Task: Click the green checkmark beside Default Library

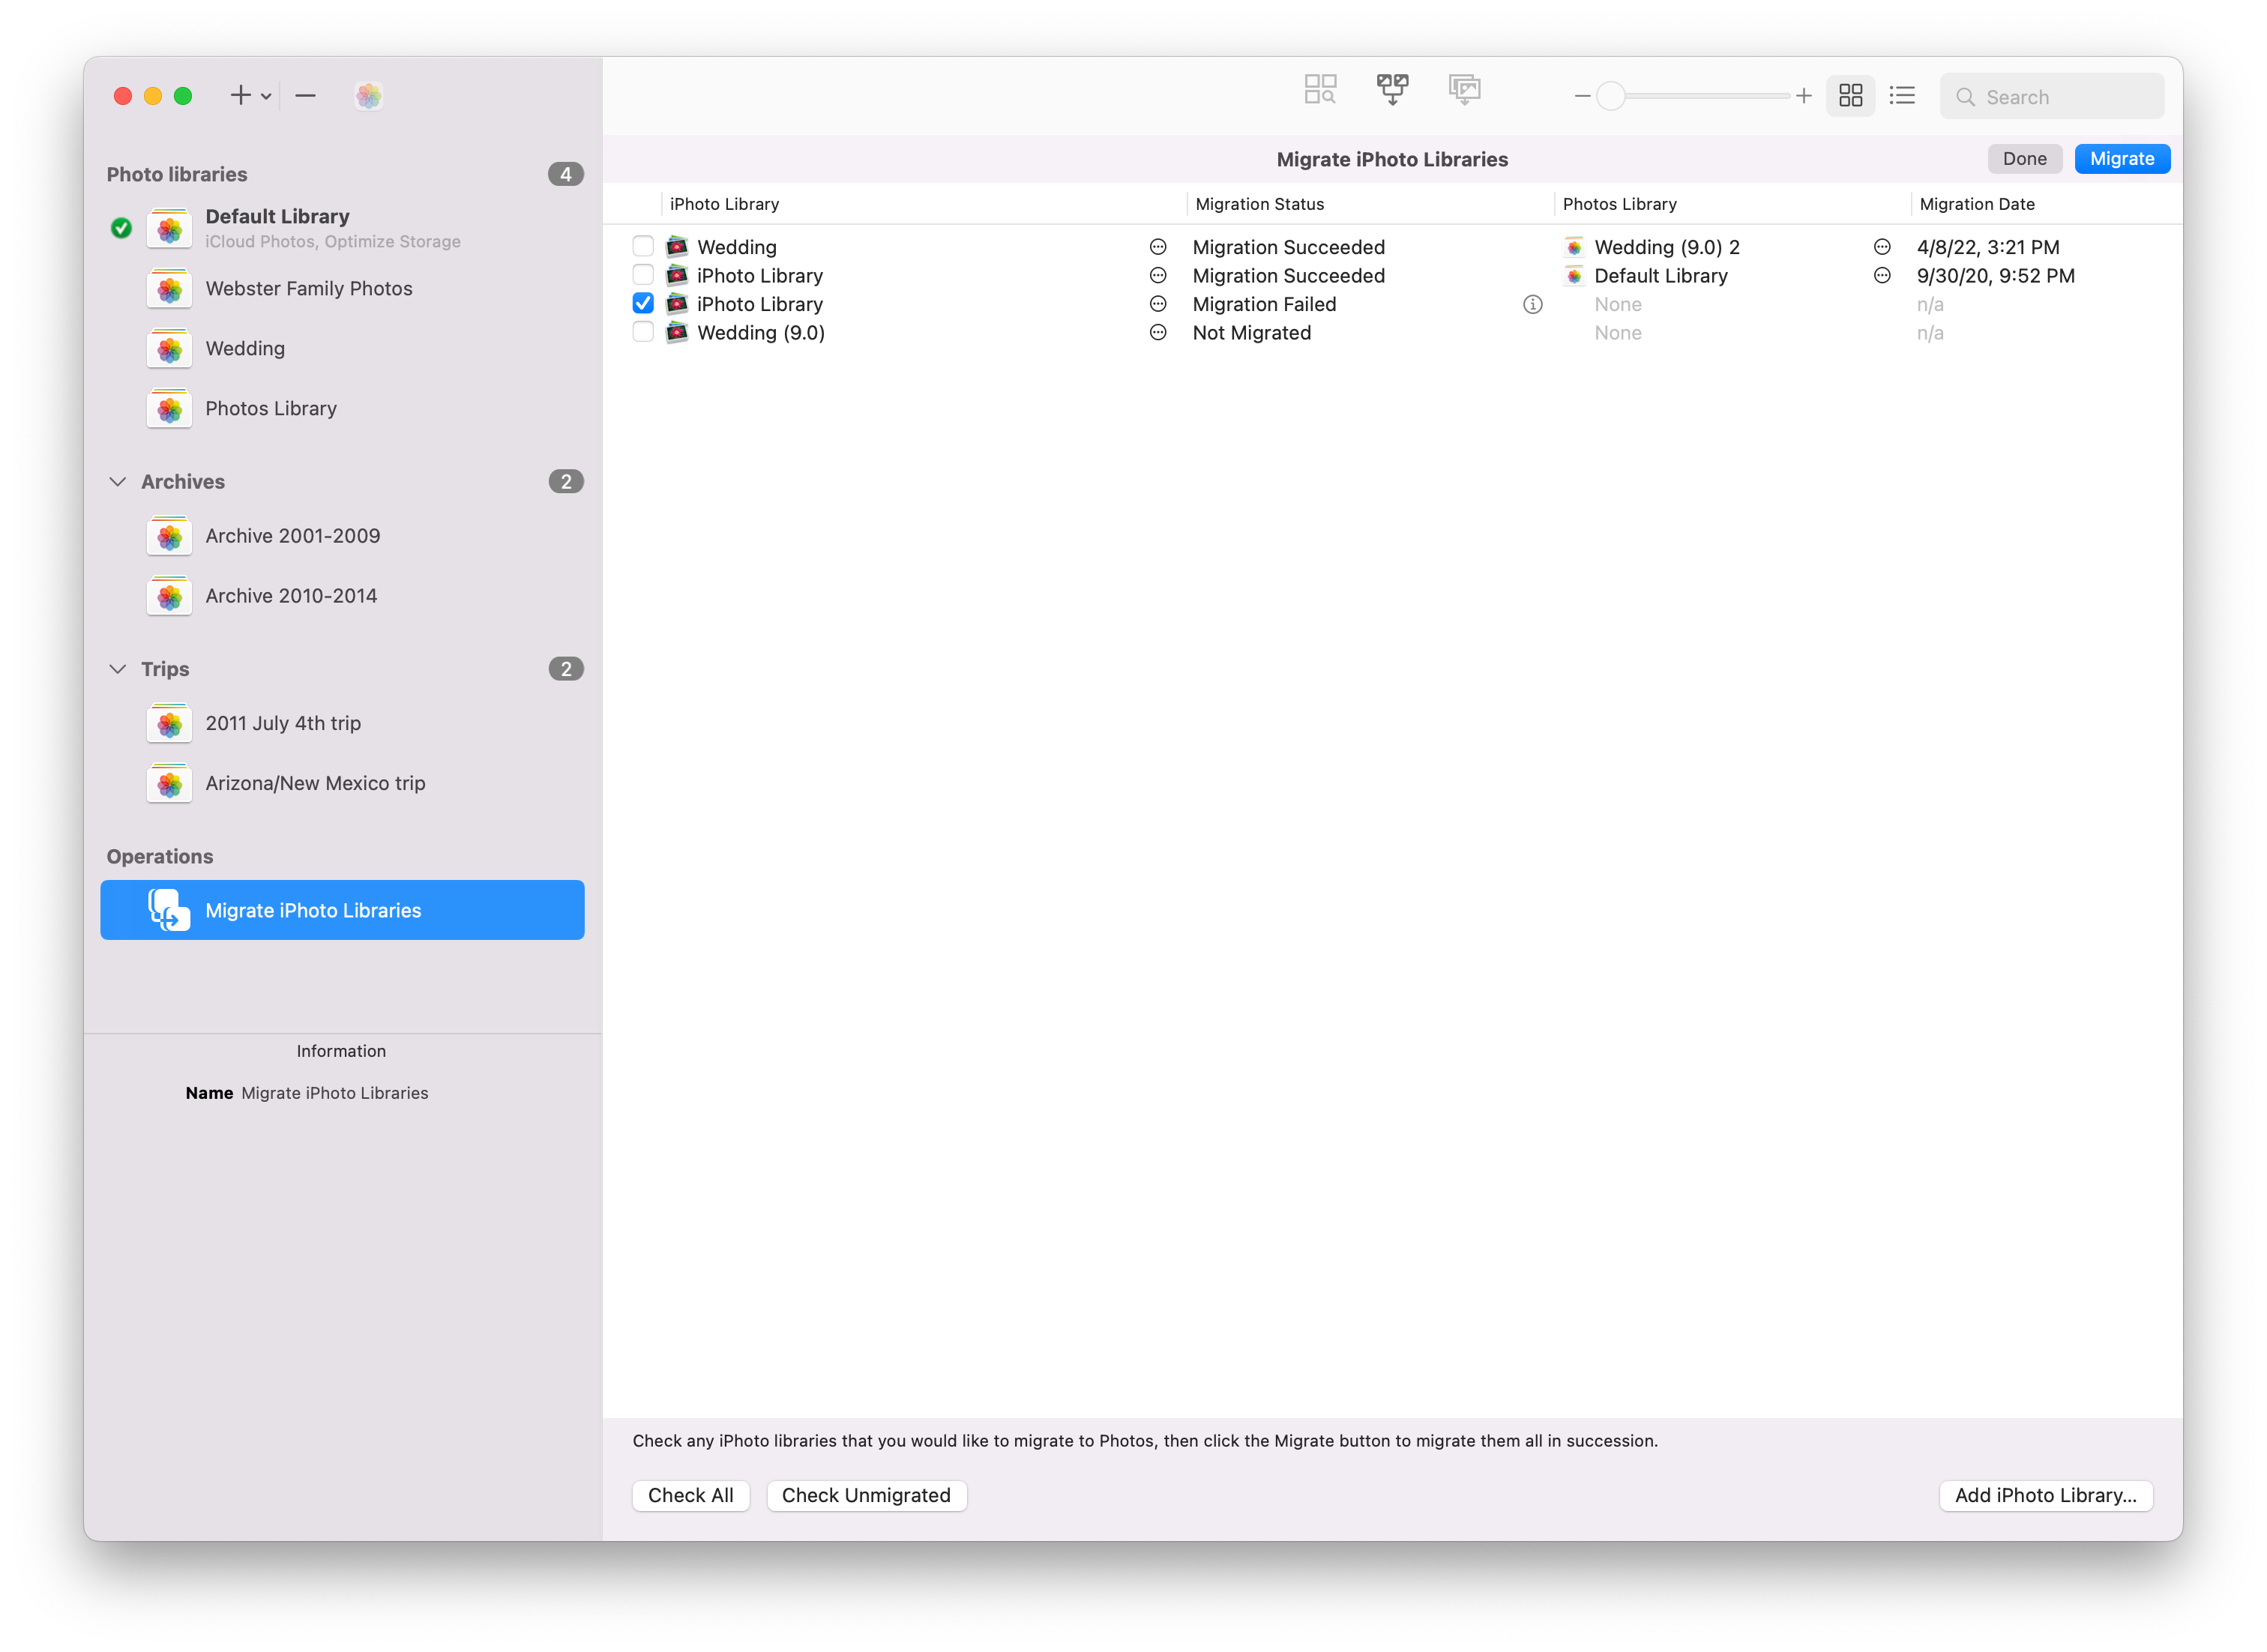Action: [x=121, y=229]
